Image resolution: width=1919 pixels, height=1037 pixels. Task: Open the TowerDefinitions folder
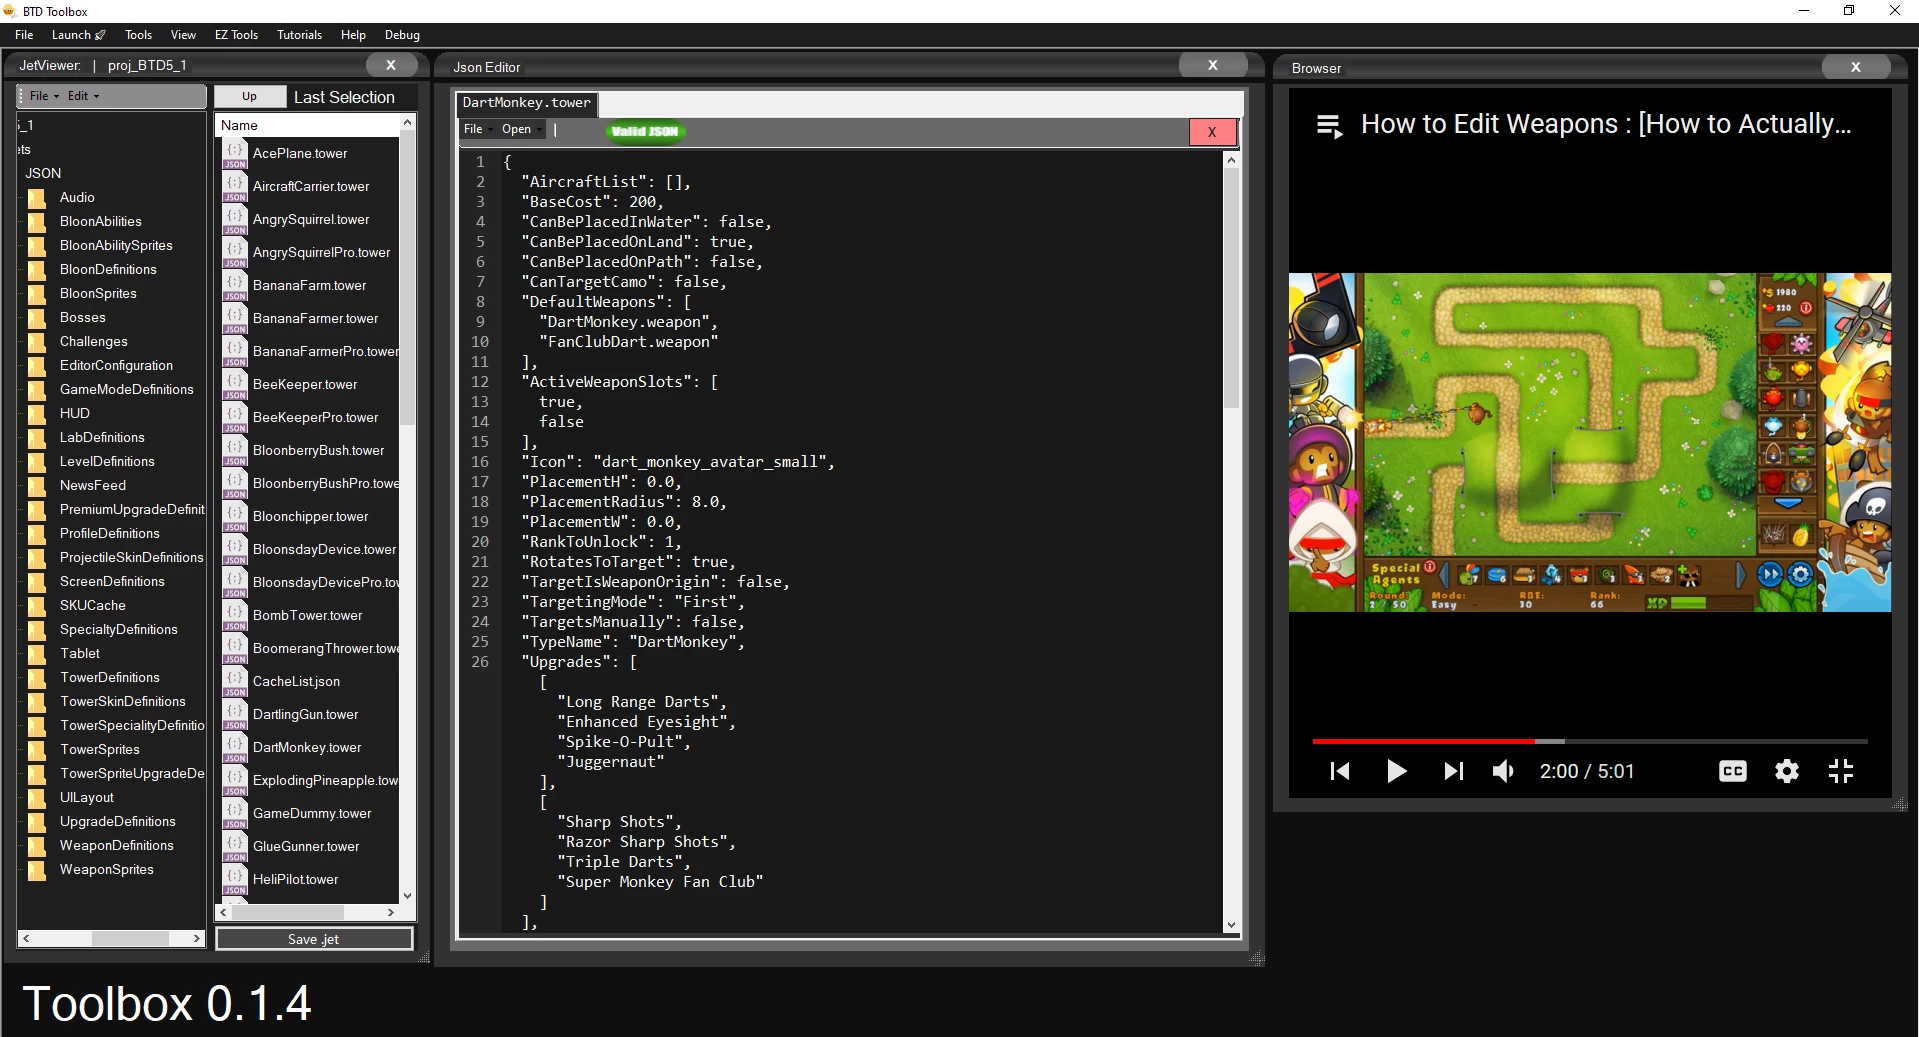[x=109, y=677]
